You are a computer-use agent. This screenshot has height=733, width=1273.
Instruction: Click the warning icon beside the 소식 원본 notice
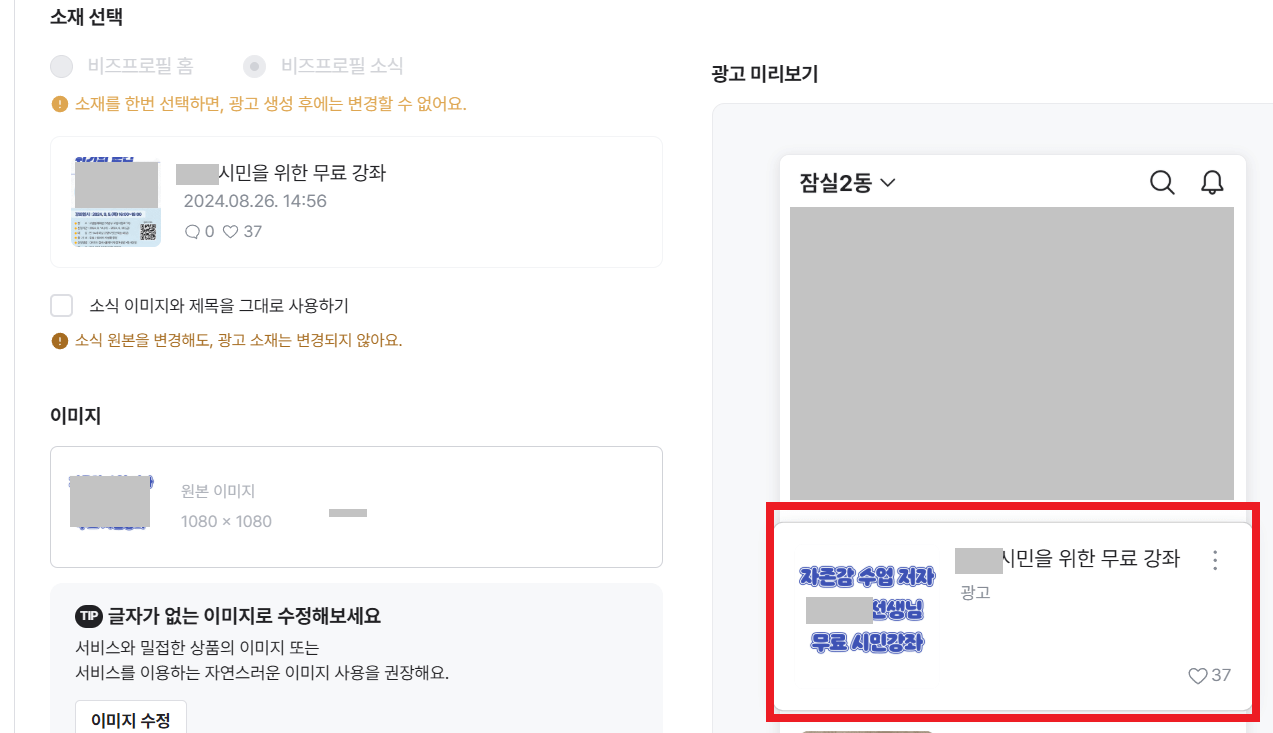[59, 341]
